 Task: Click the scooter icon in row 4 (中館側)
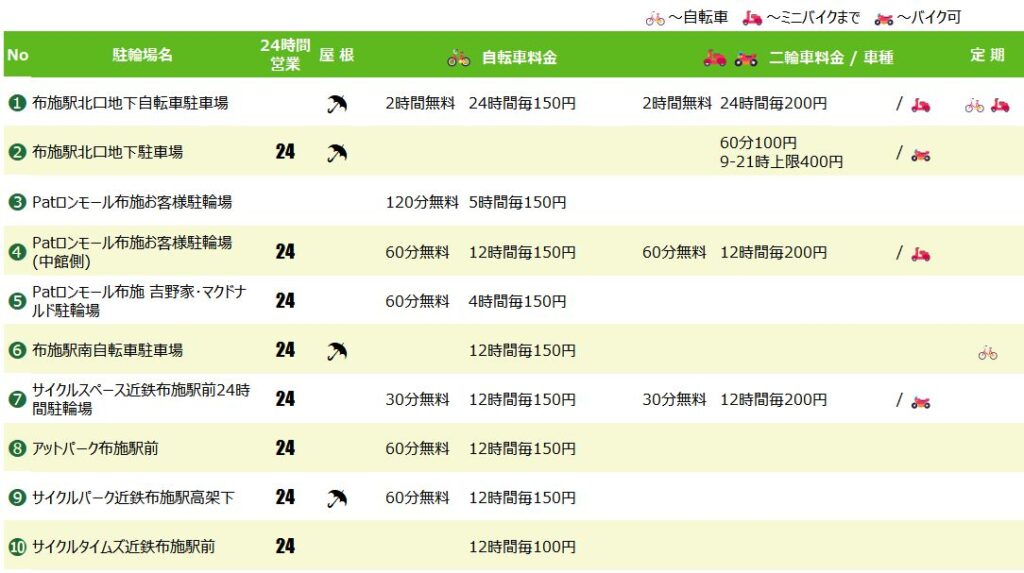(x=921, y=254)
